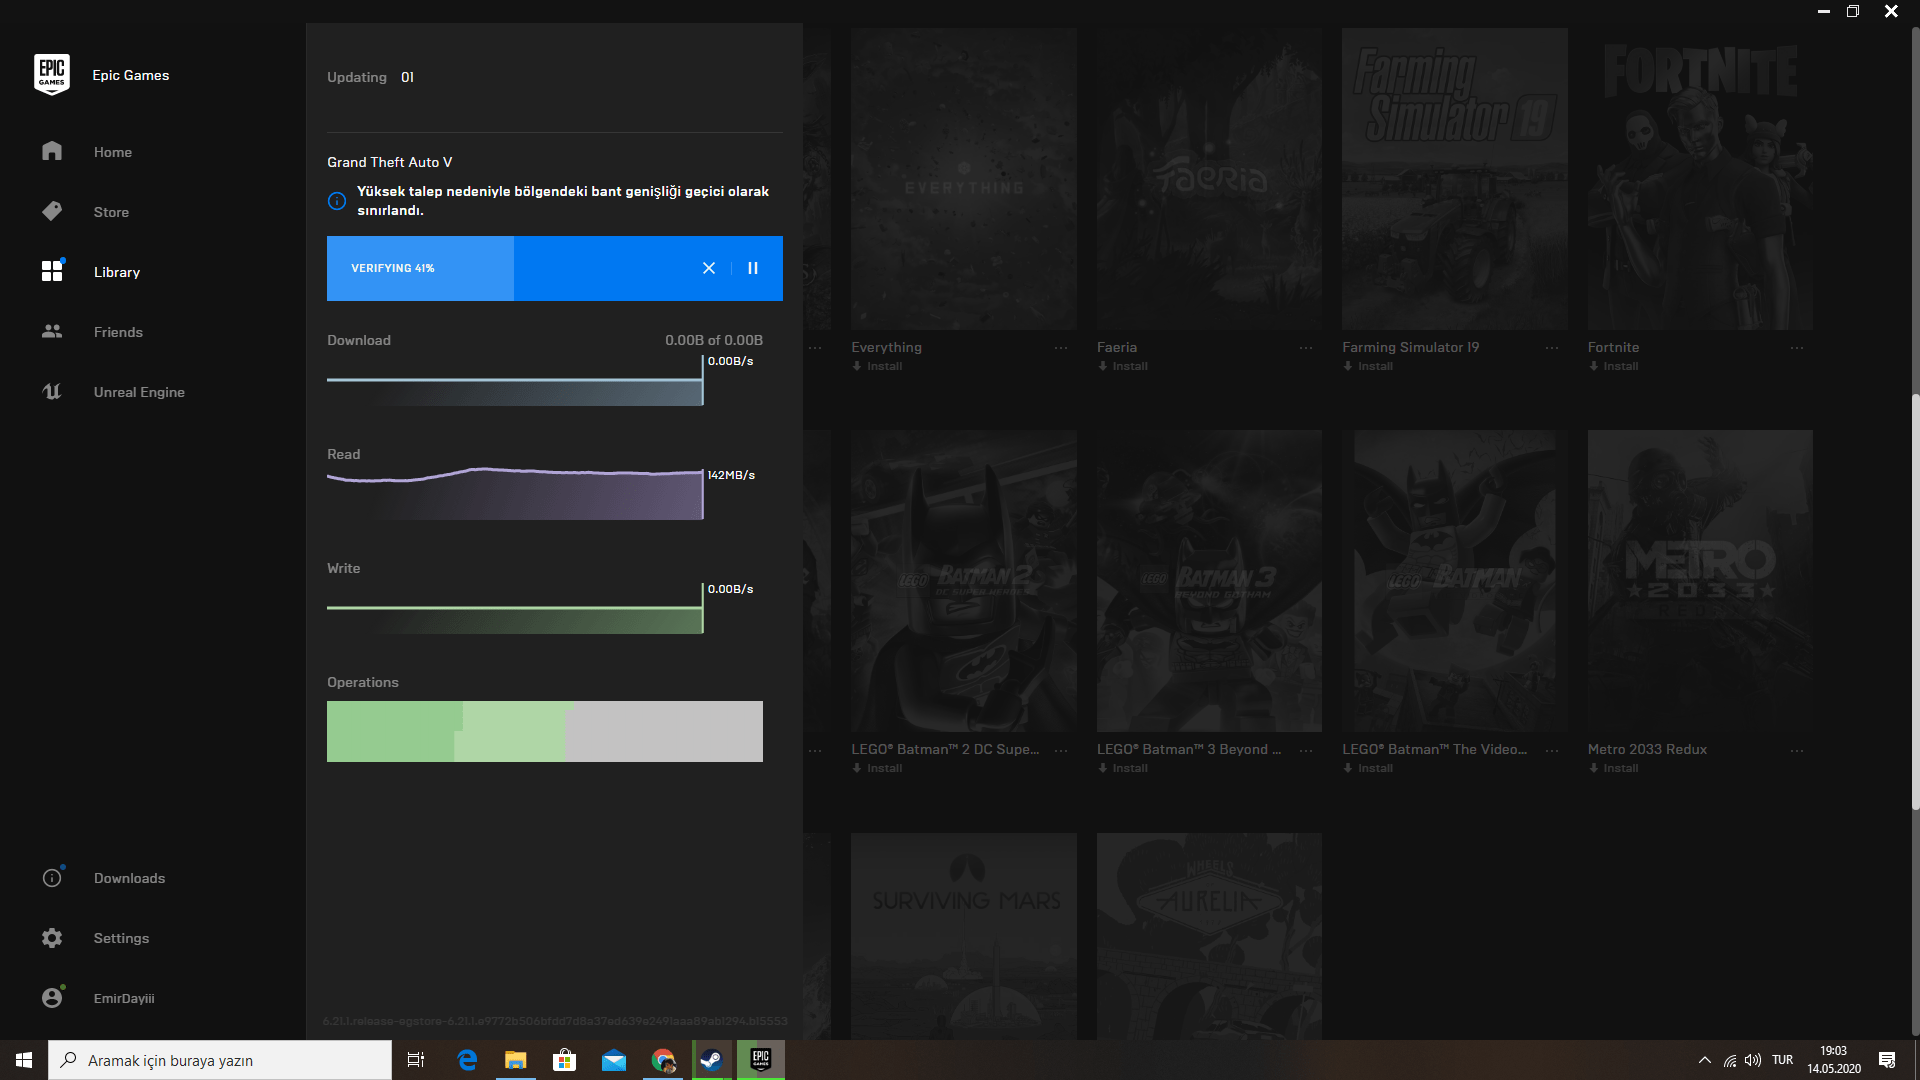Open Steam from the Windows taskbar
1920x1080 pixels.
click(x=711, y=1060)
